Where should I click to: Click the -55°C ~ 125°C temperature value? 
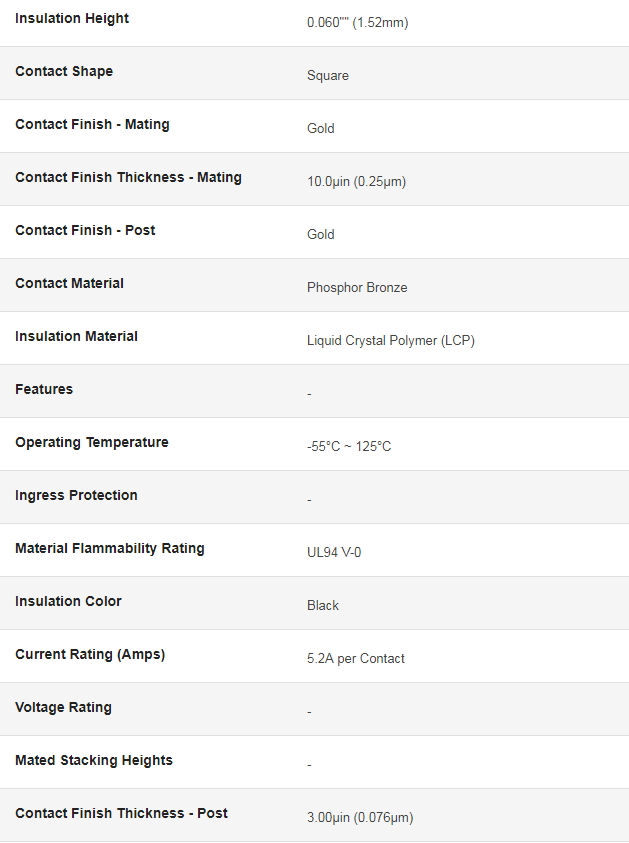(349, 447)
